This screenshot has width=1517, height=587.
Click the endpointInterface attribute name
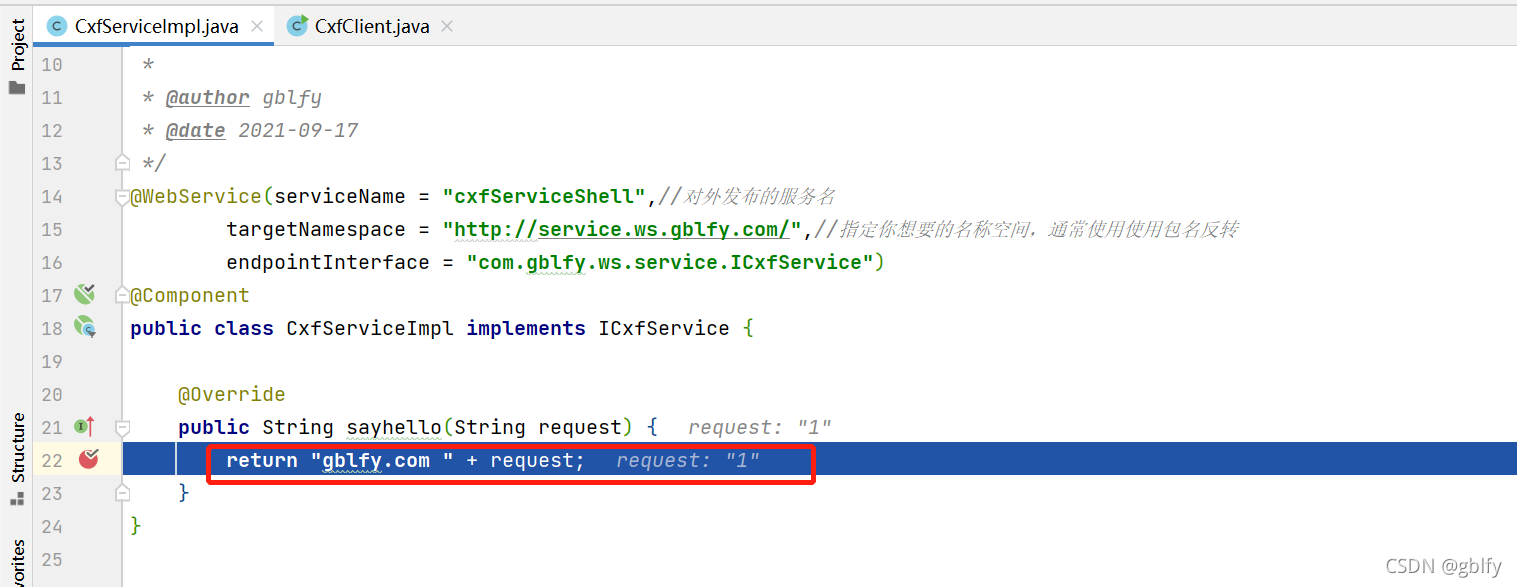tap(328, 262)
